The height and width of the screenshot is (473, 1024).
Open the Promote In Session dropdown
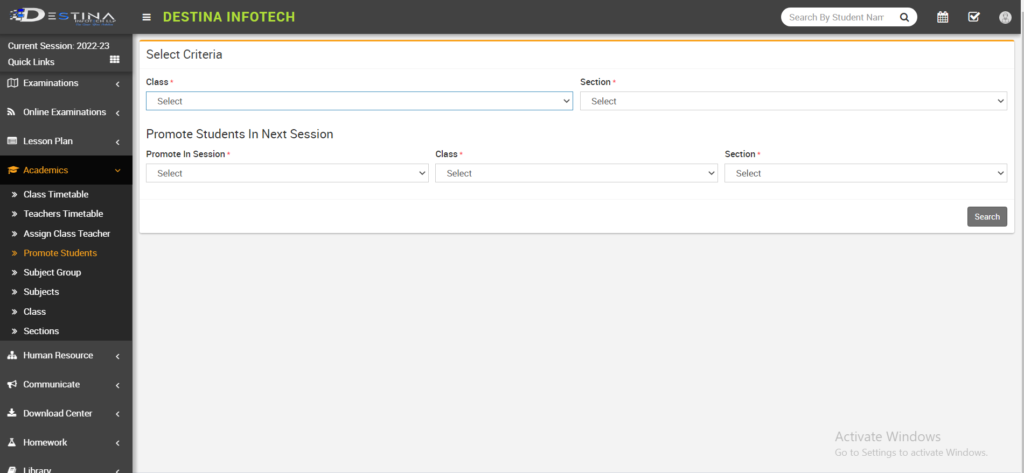287,173
